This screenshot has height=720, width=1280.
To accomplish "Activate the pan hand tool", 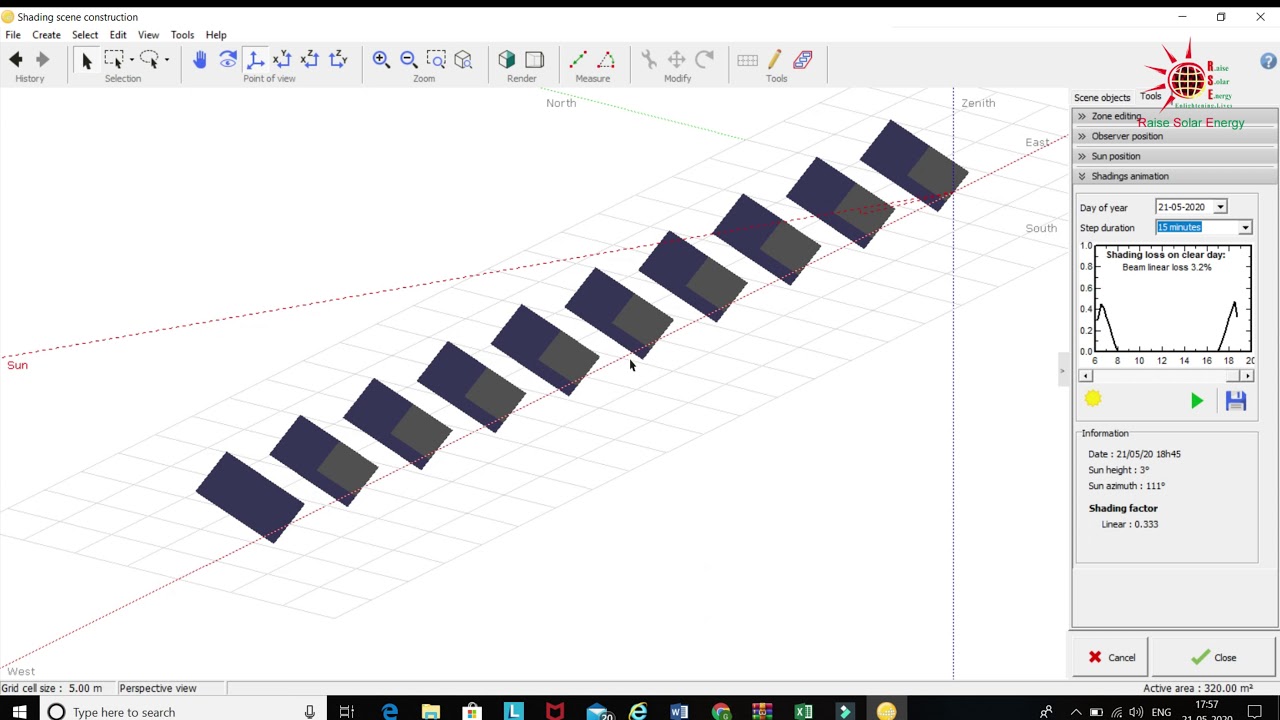I will 199,60.
